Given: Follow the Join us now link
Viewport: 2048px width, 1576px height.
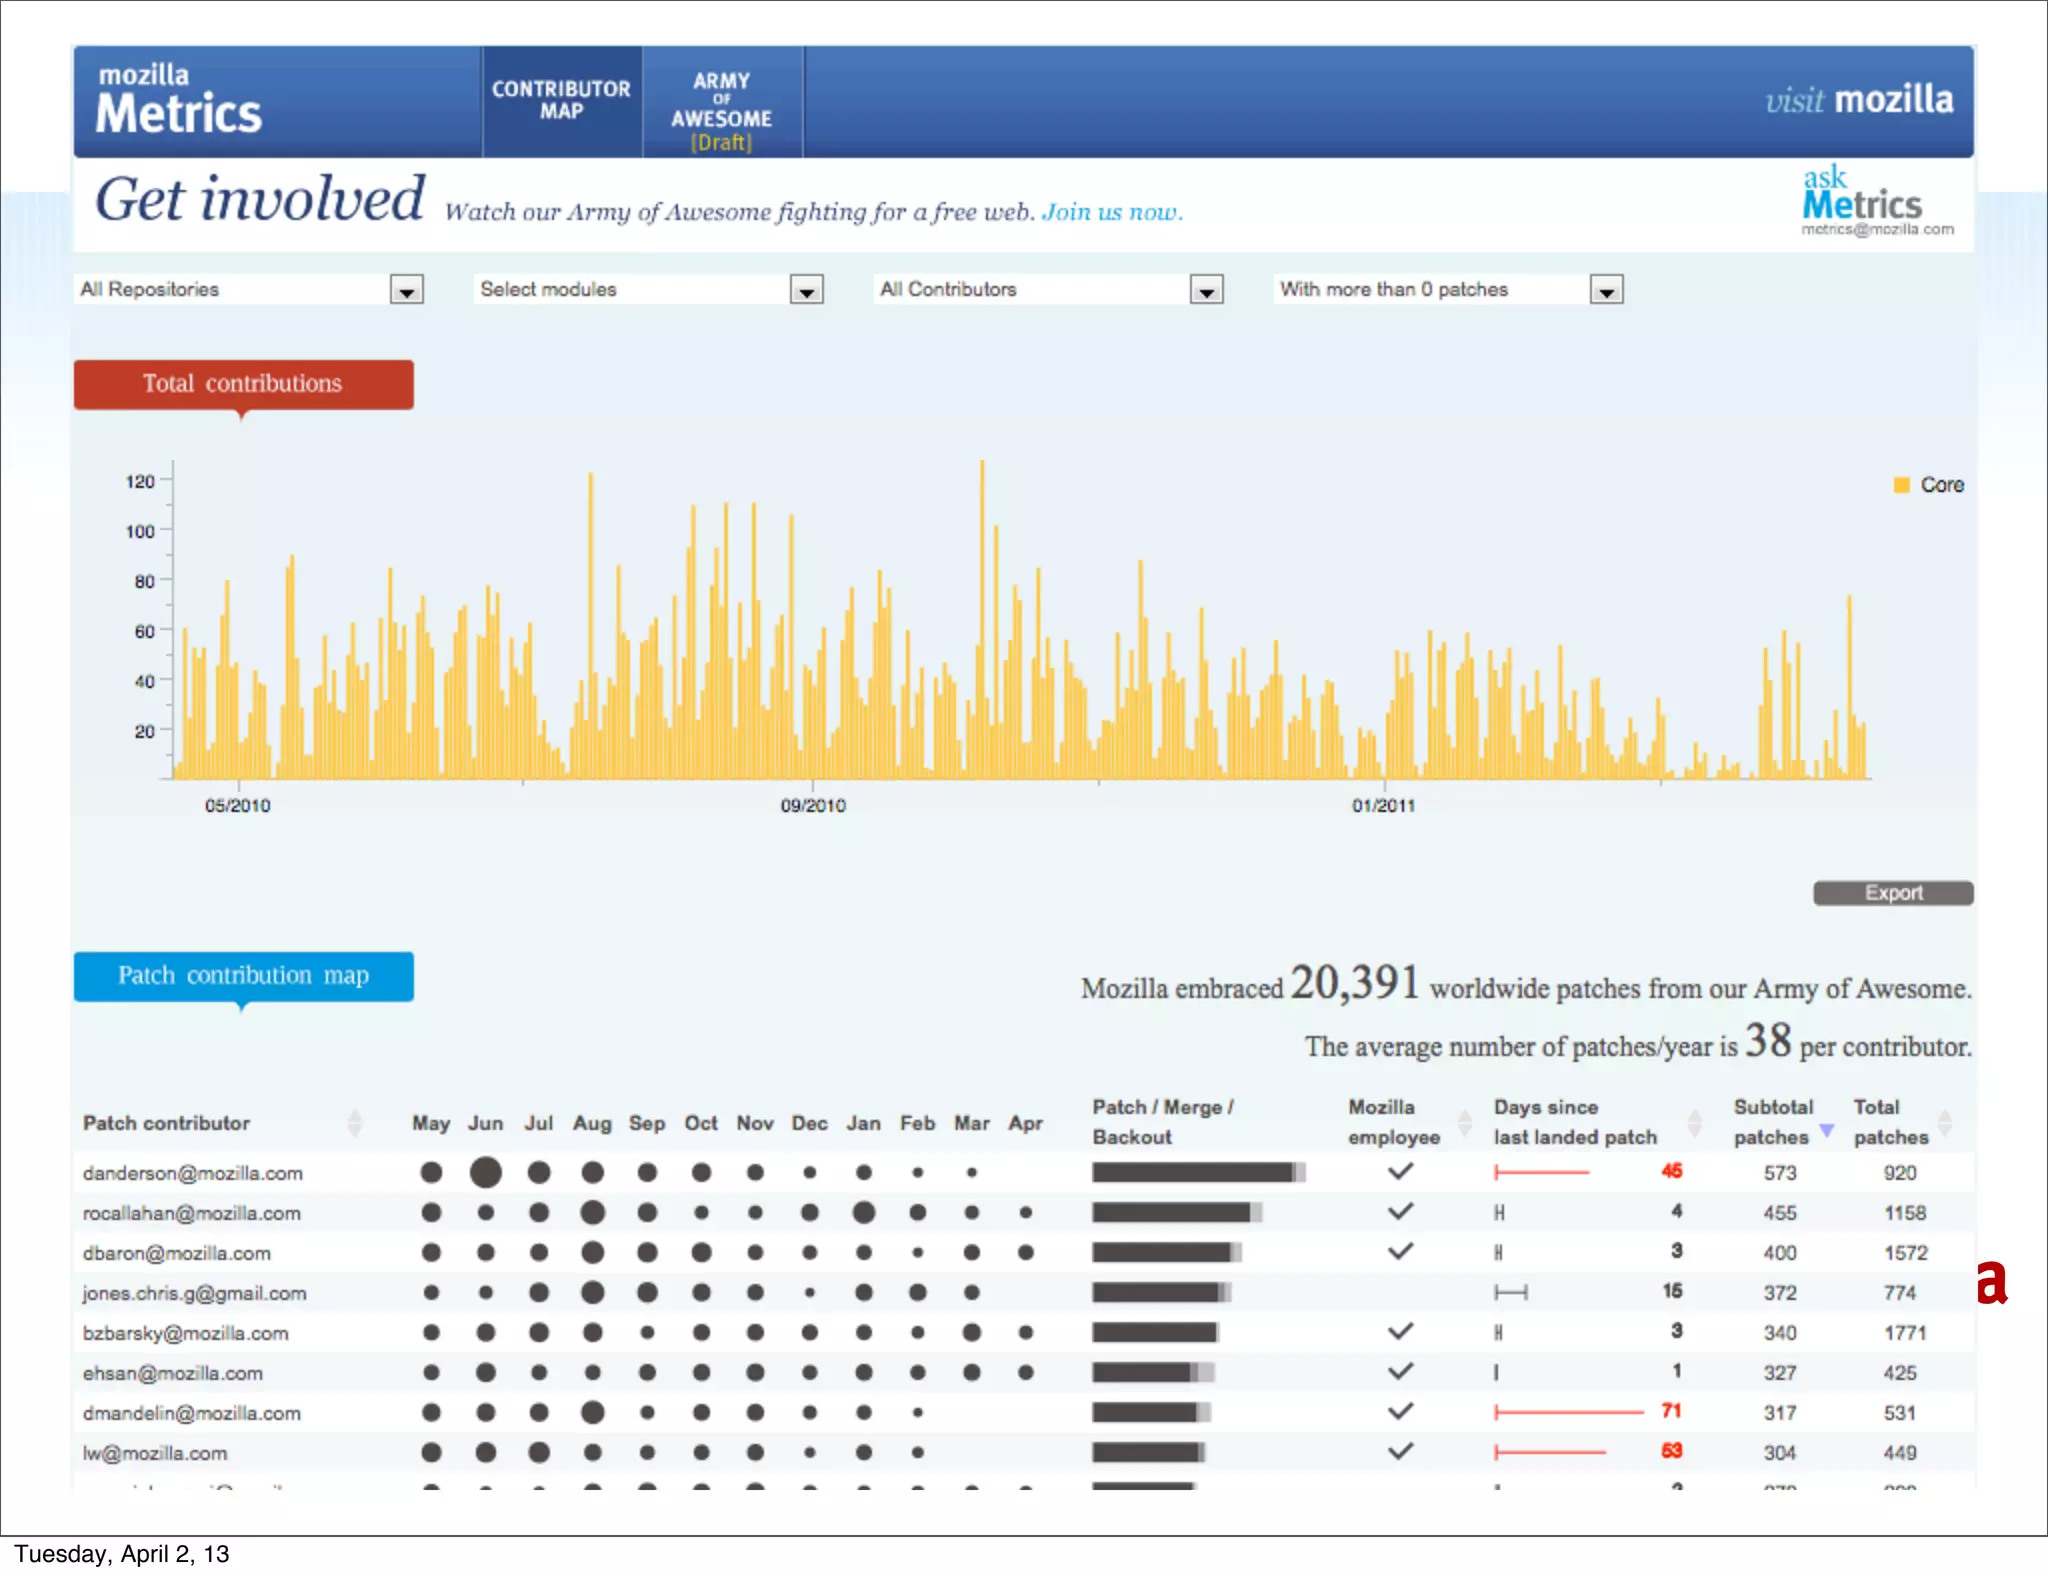Looking at the screenshot, I should [x=1111, y=212].
